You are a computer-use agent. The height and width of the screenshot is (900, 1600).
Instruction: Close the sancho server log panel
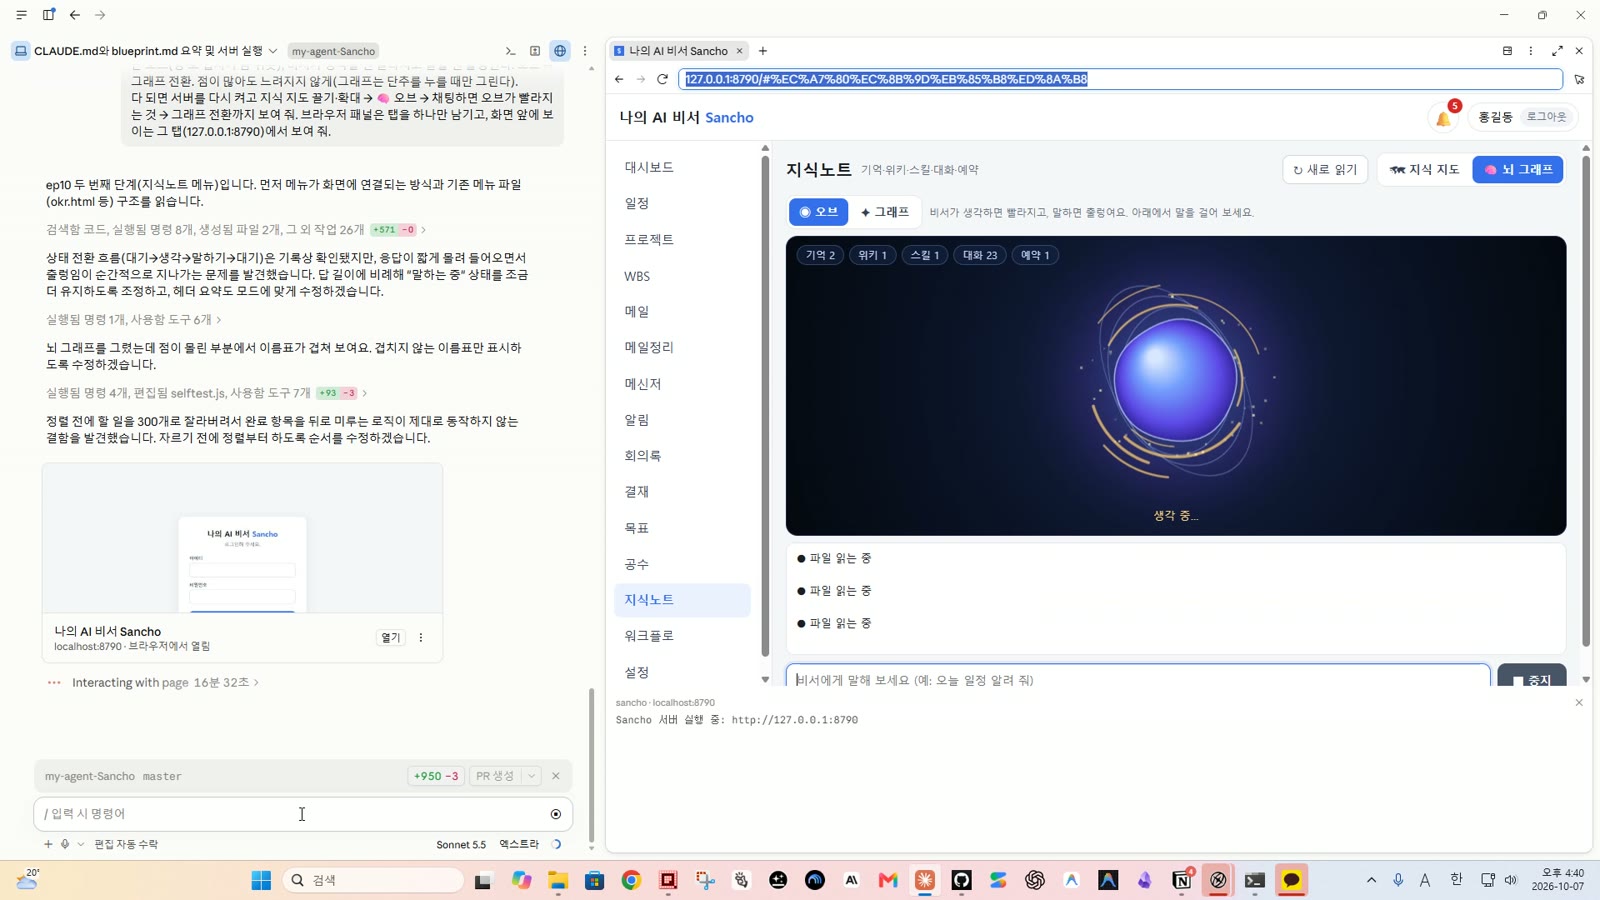1579,703
